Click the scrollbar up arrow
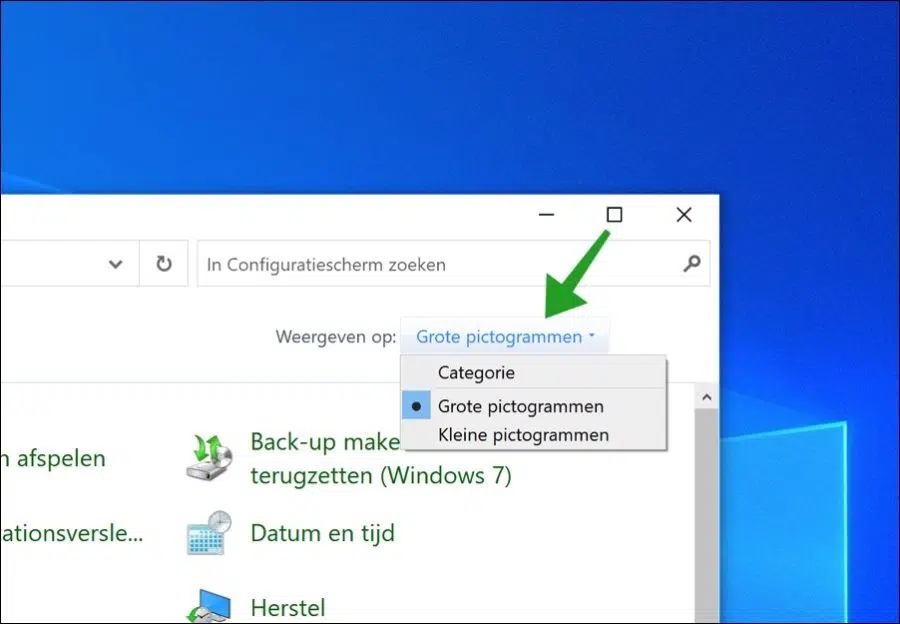The width and height of the screenshot is (900, 624). 707,397
